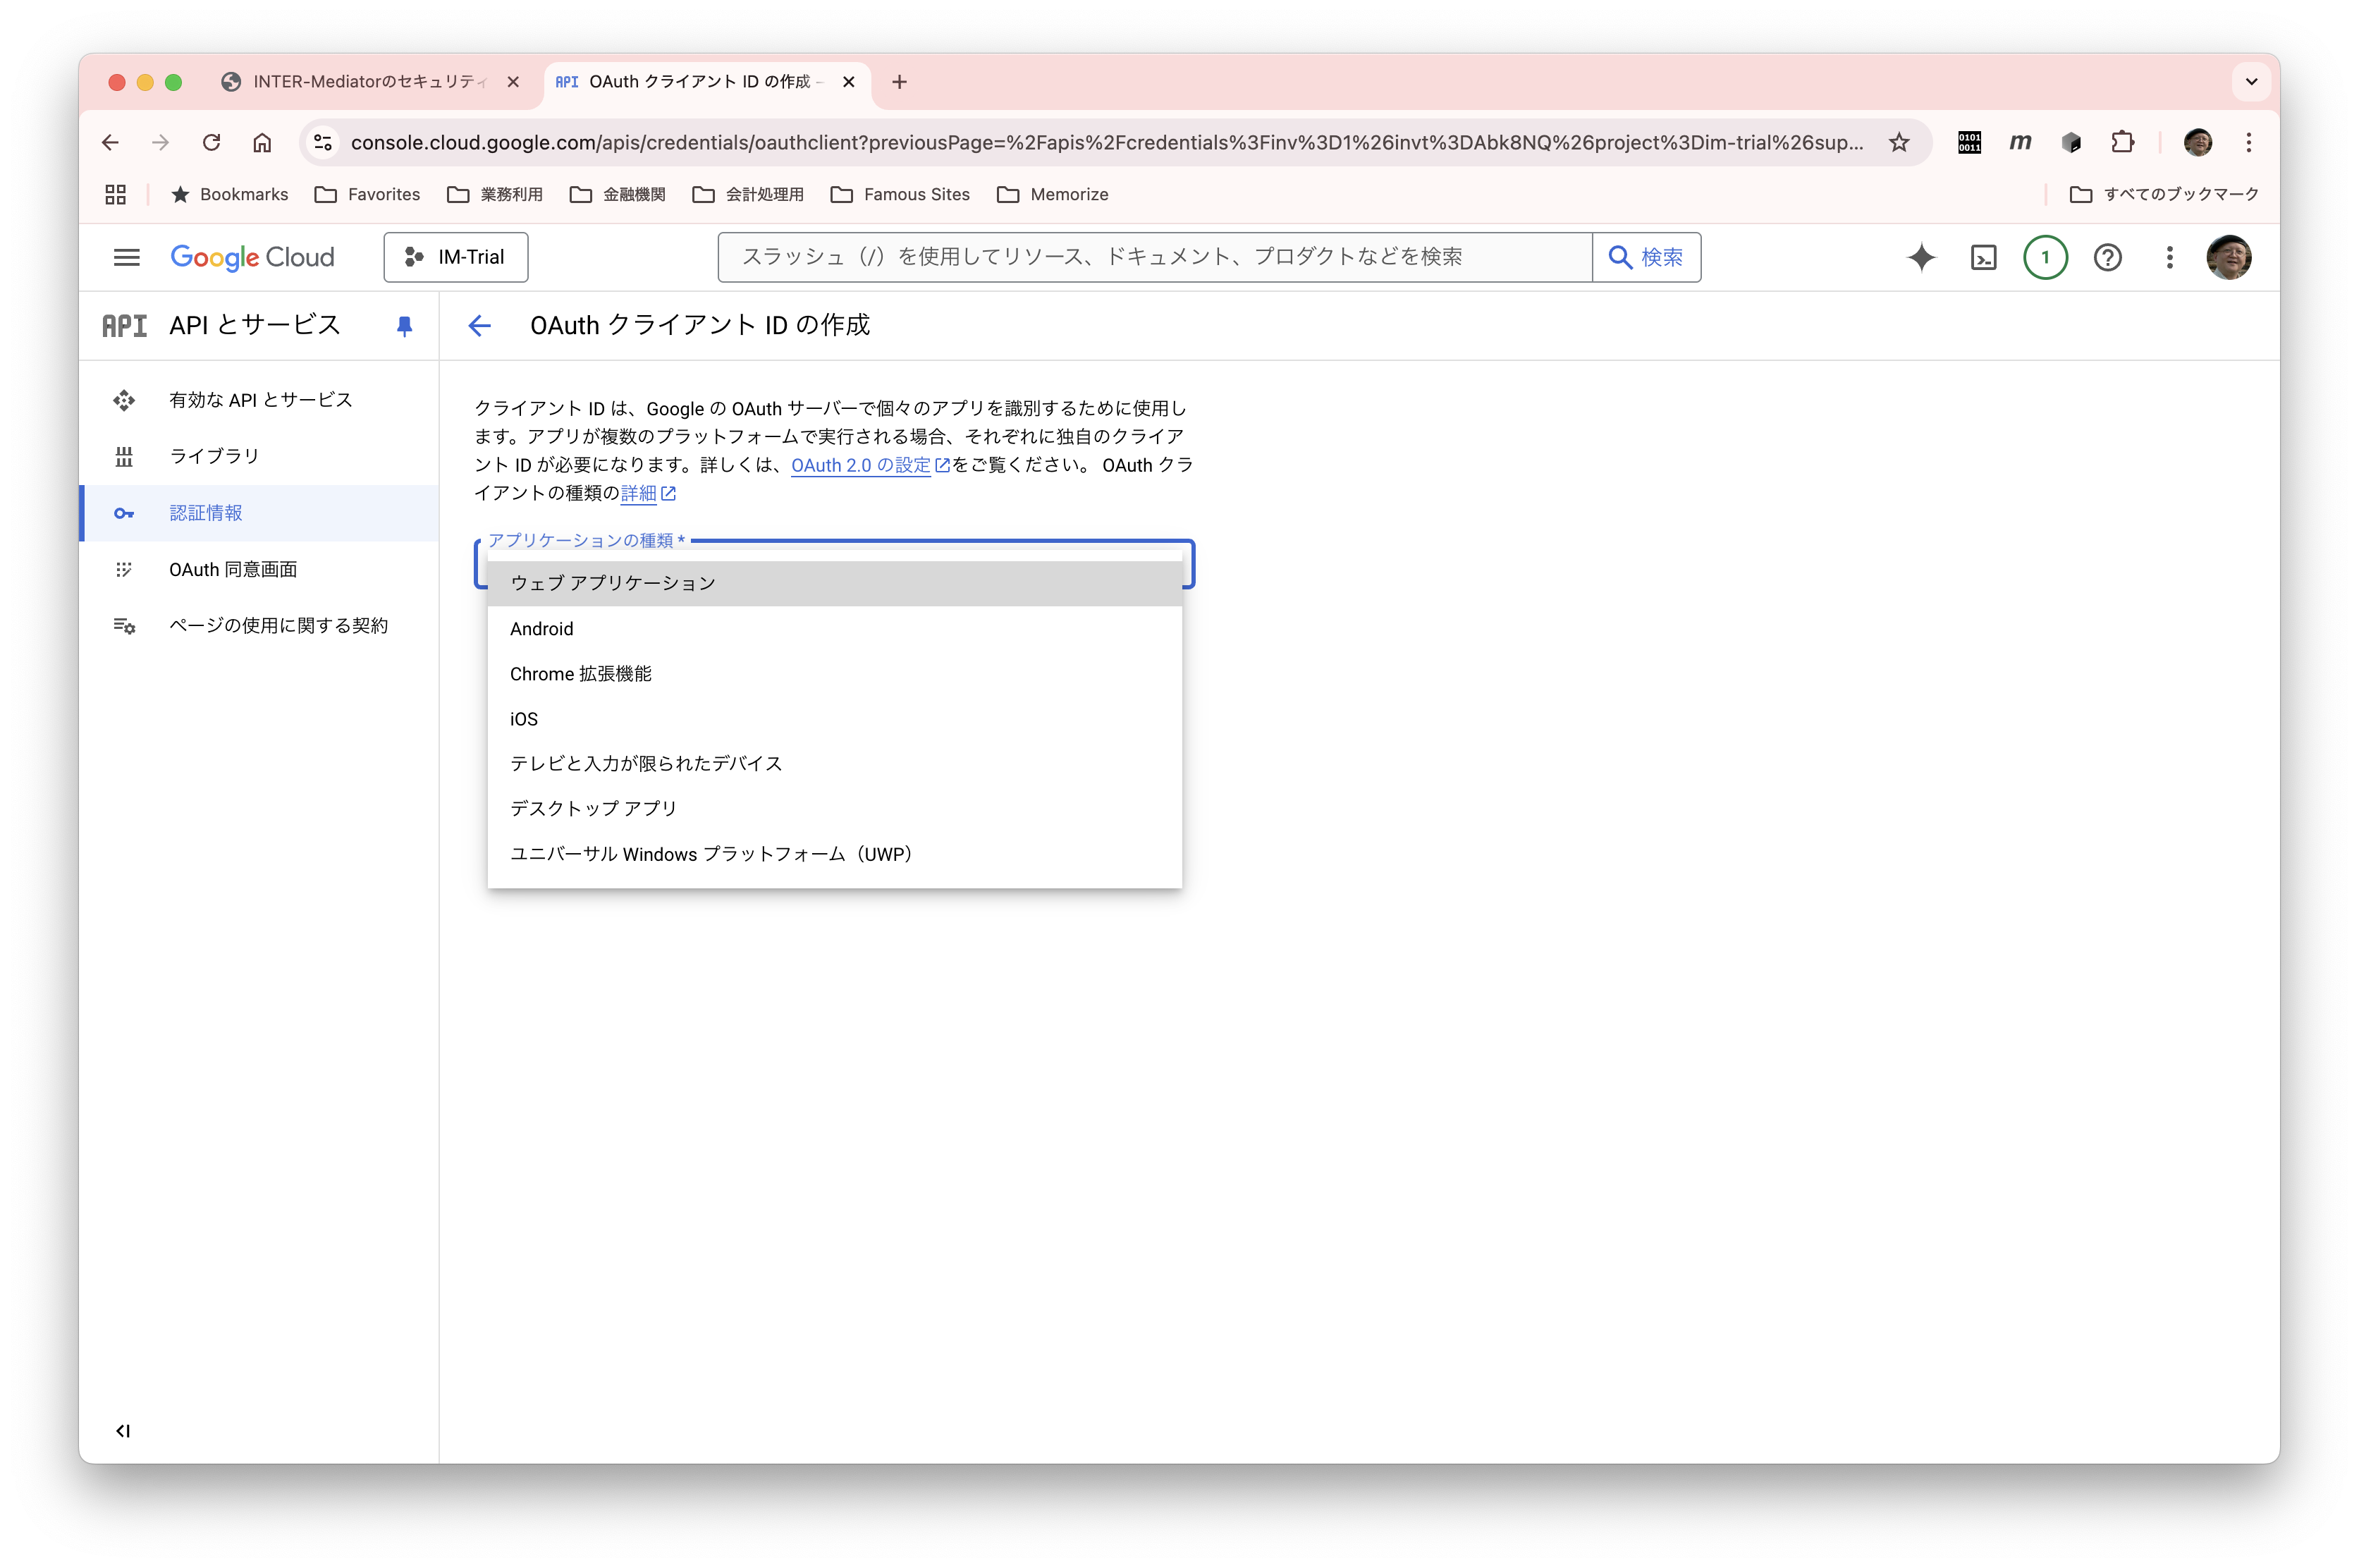The width and height of the screenshot is (2359, 1568).
Task: Collapse the sidebar with bottom-left arrow
Action: 123,1431
